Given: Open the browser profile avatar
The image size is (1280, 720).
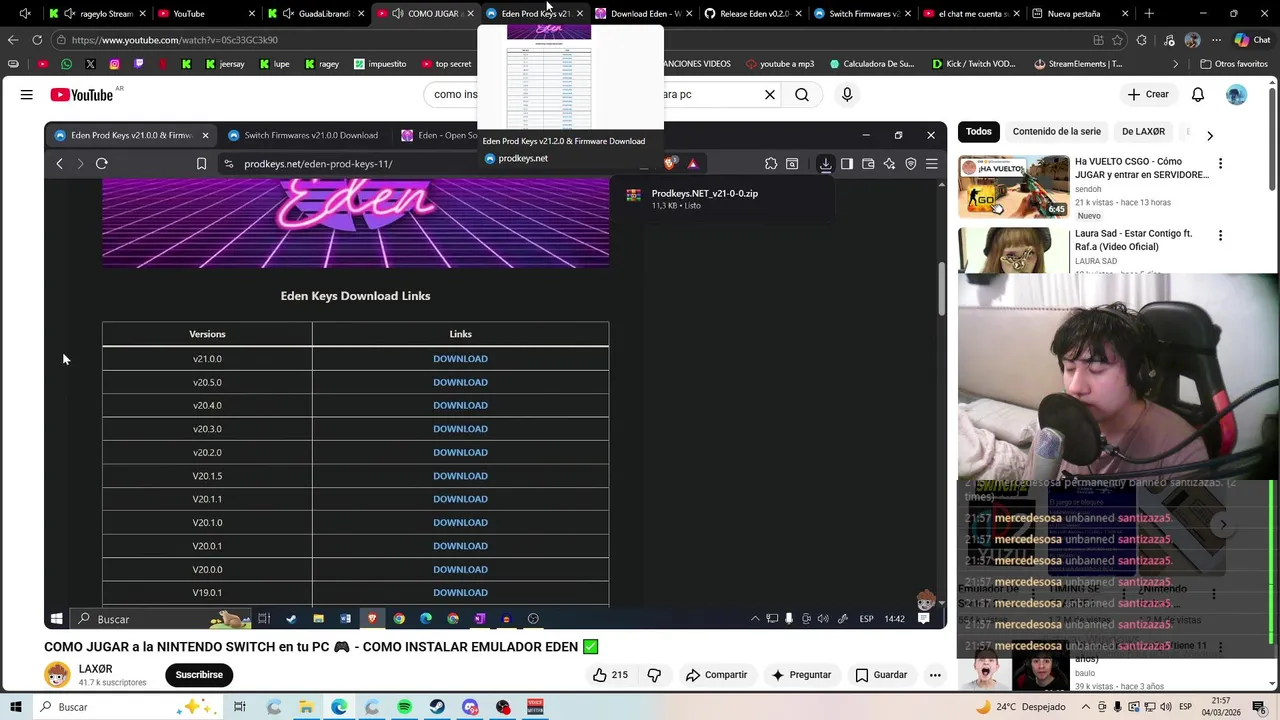Looking at the screenshot, I should [1192, 40].
